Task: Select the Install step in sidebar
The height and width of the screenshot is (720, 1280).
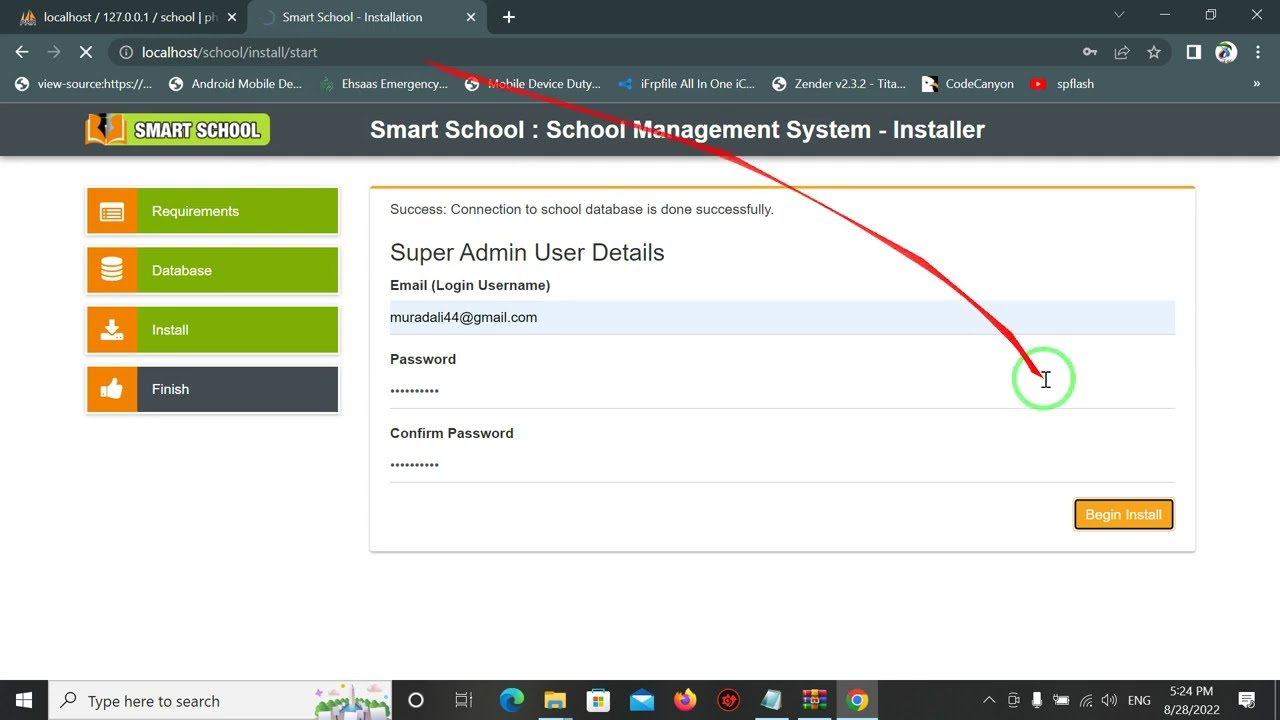Action: click(212, 330)
